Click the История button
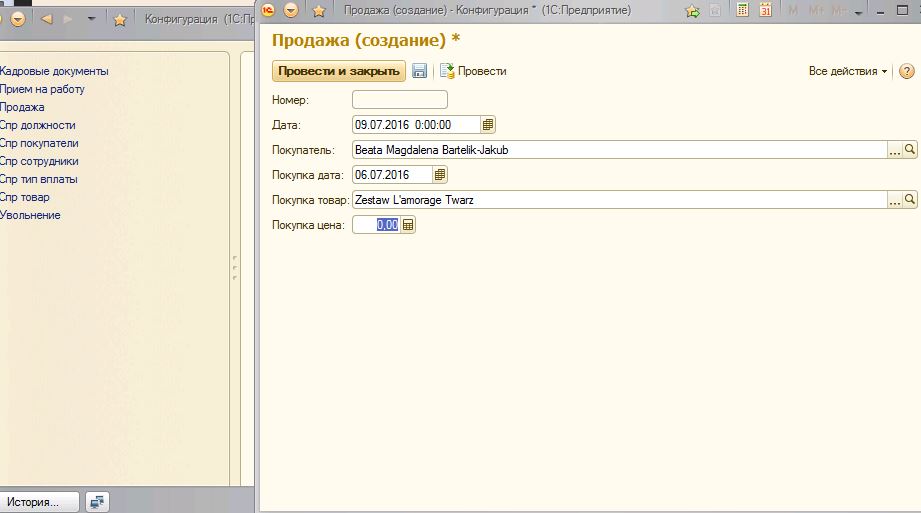This screenshot has width=921, height=513. [39, 502]
